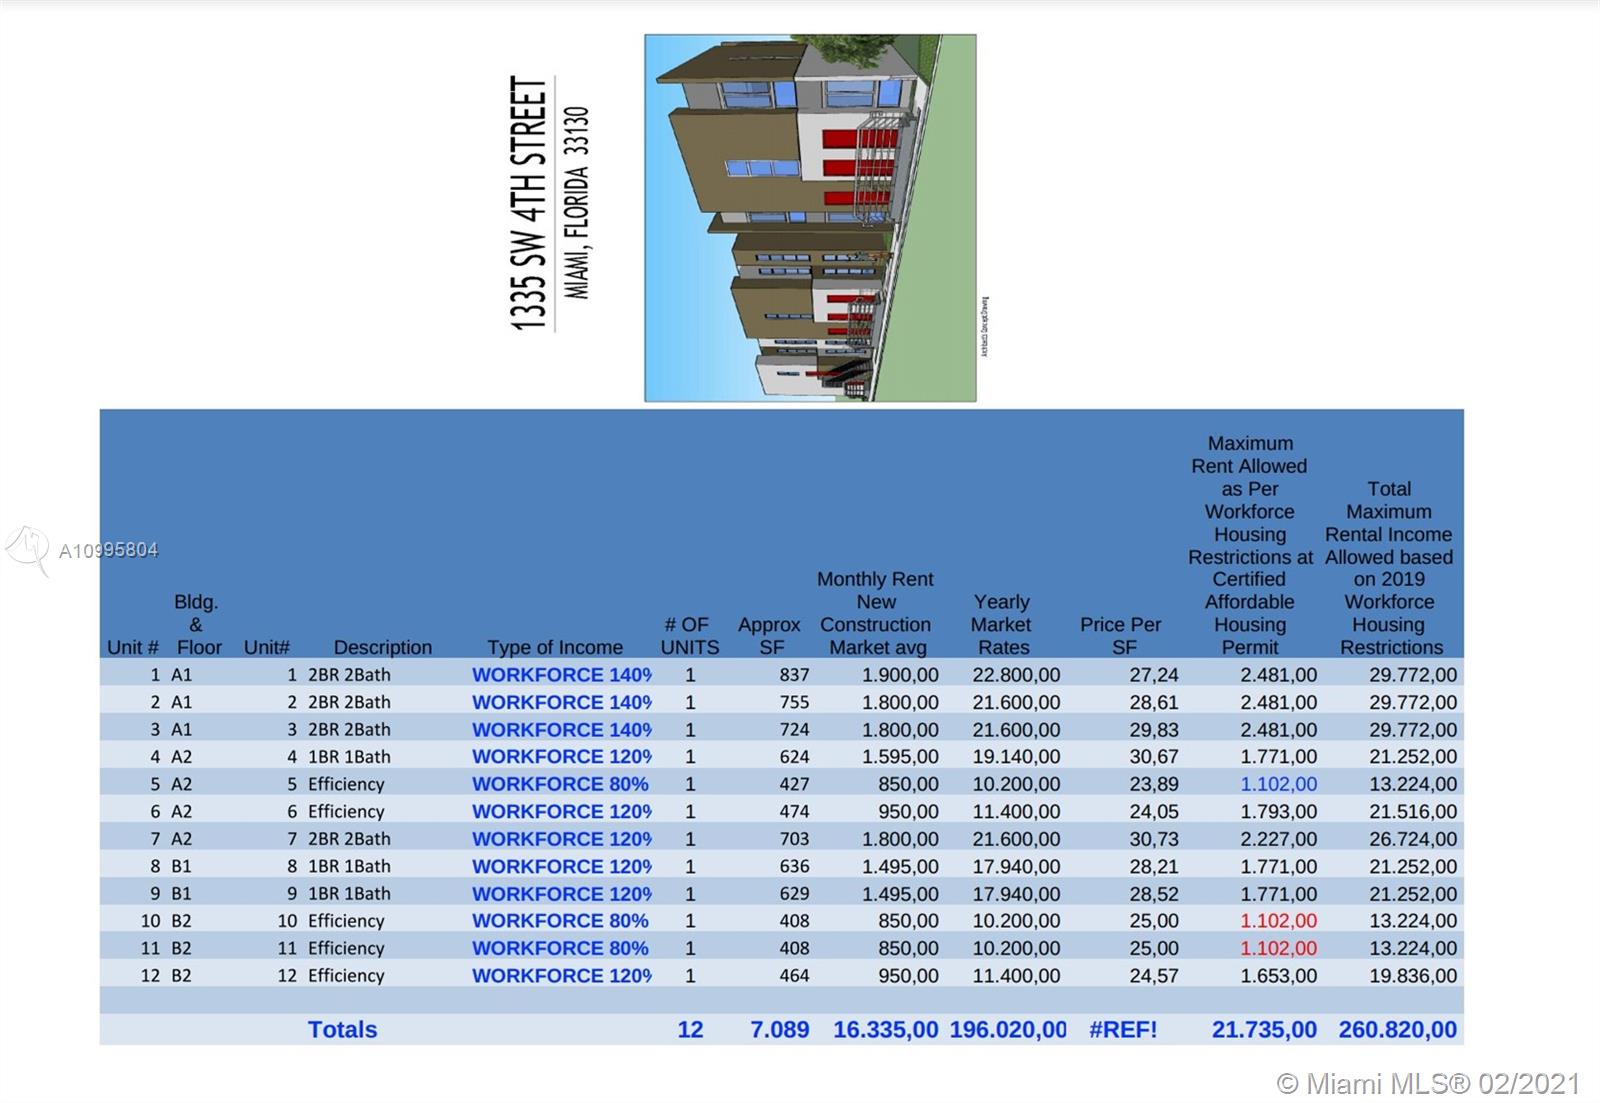Viewport: 1600px width, 1103px height.
Task: Click approx SF value 427
Action: tap(795, 784)
